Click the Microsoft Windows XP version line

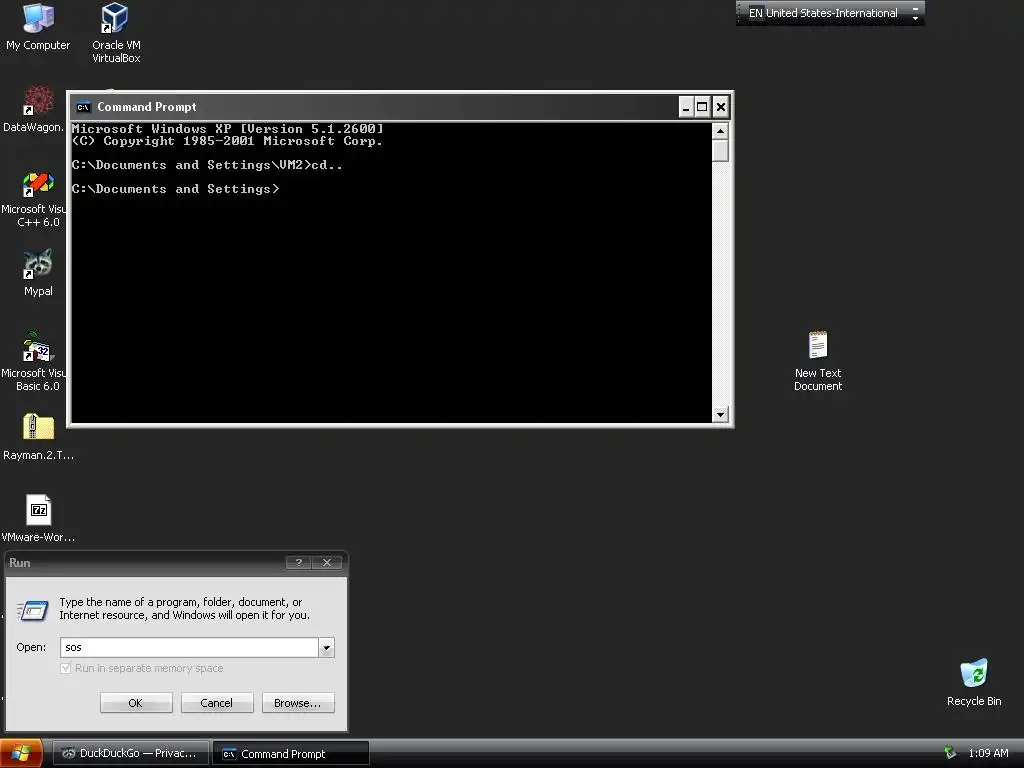click(227, 129)
